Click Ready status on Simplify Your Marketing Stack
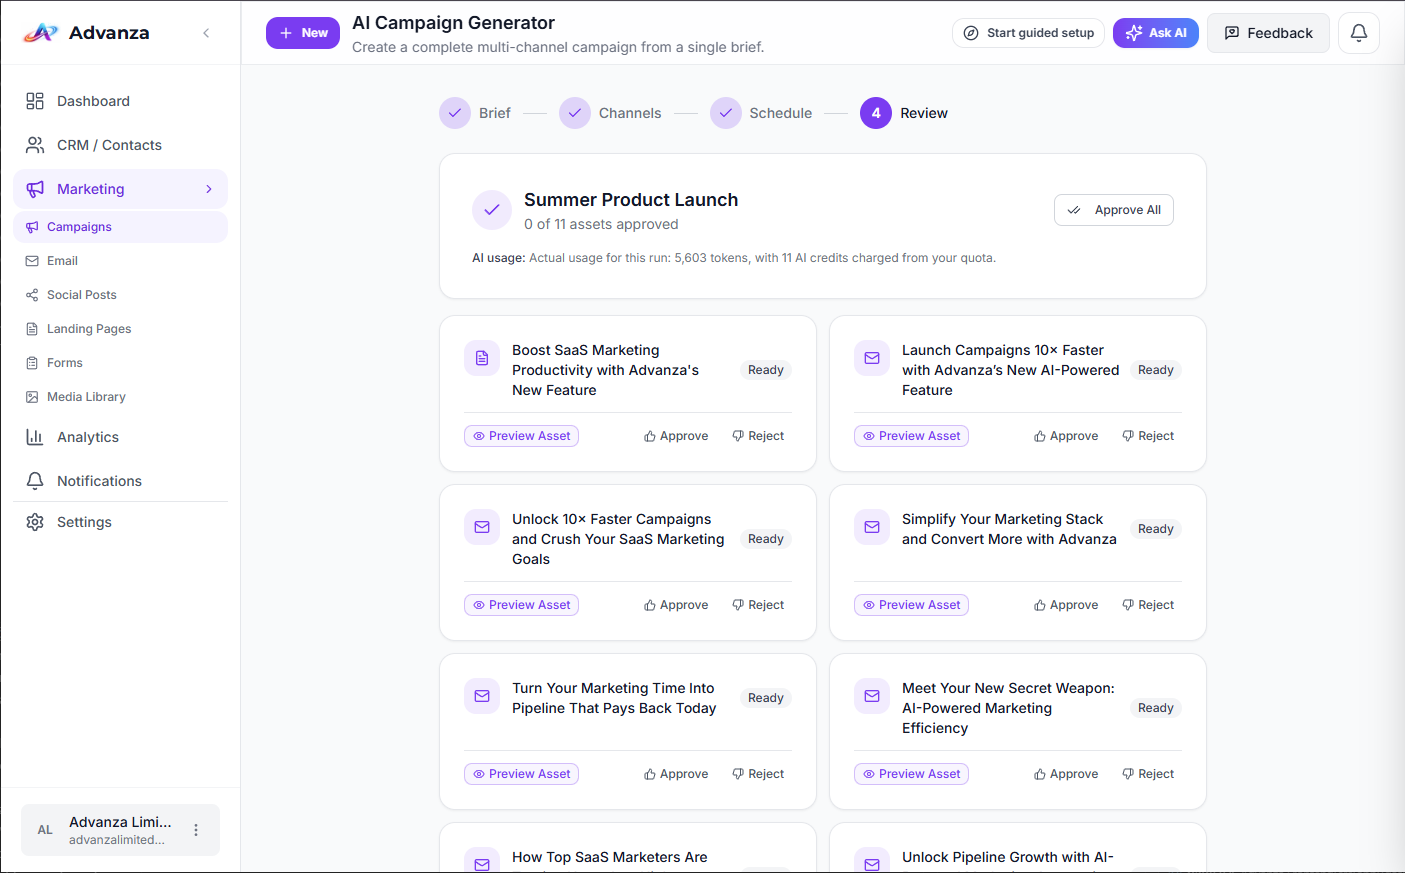The image size is (1405, 873). tap(1156, 529)
